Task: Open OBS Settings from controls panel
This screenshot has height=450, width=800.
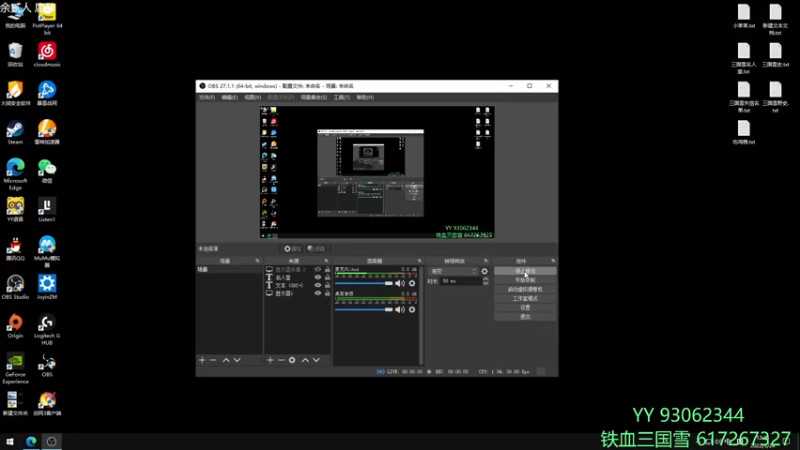Action: tap(525, 308)
